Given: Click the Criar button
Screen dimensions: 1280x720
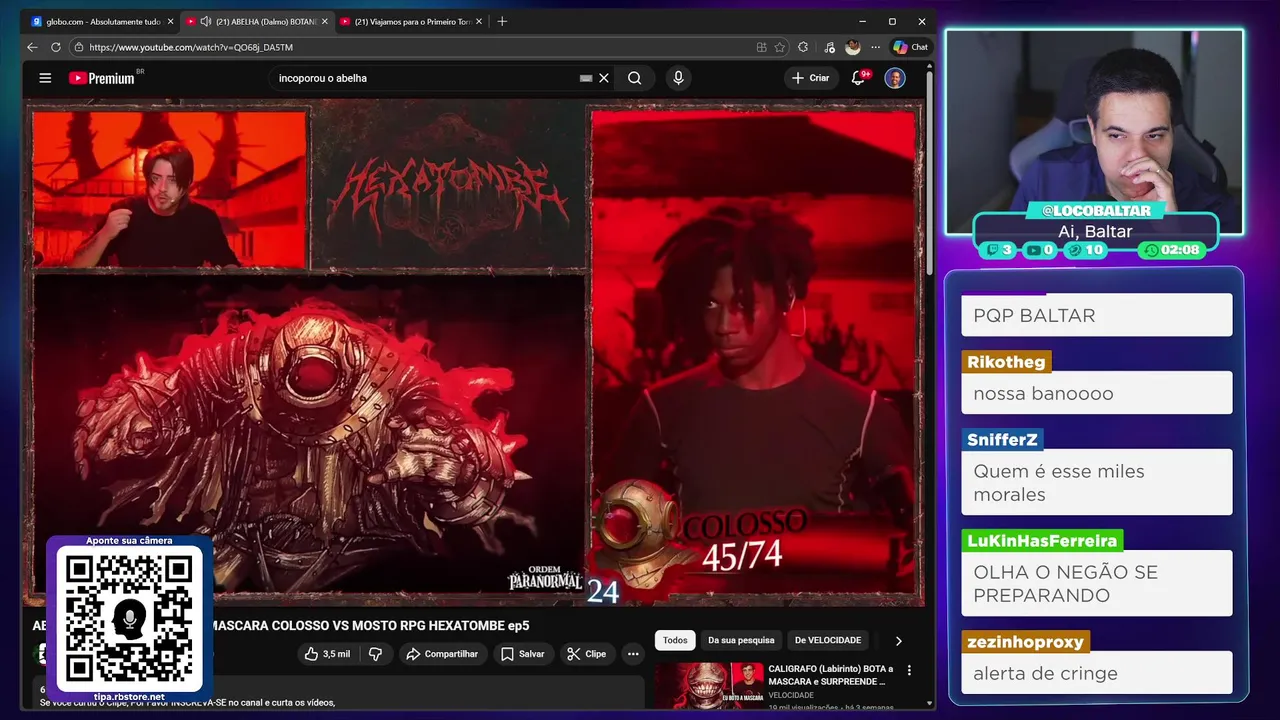Looking at the screenshot, I should [811, 78].
